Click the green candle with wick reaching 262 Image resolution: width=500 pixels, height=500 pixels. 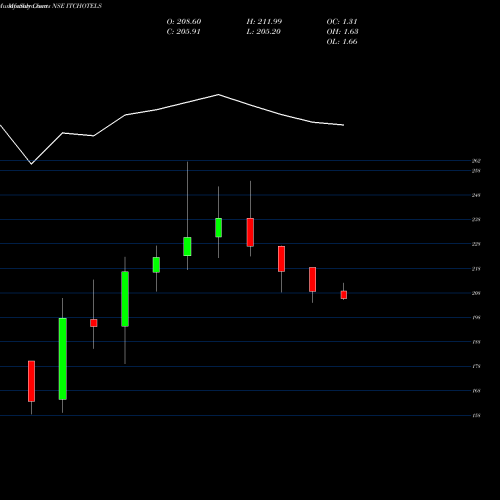pyautogui.click(x=187, y=247)
